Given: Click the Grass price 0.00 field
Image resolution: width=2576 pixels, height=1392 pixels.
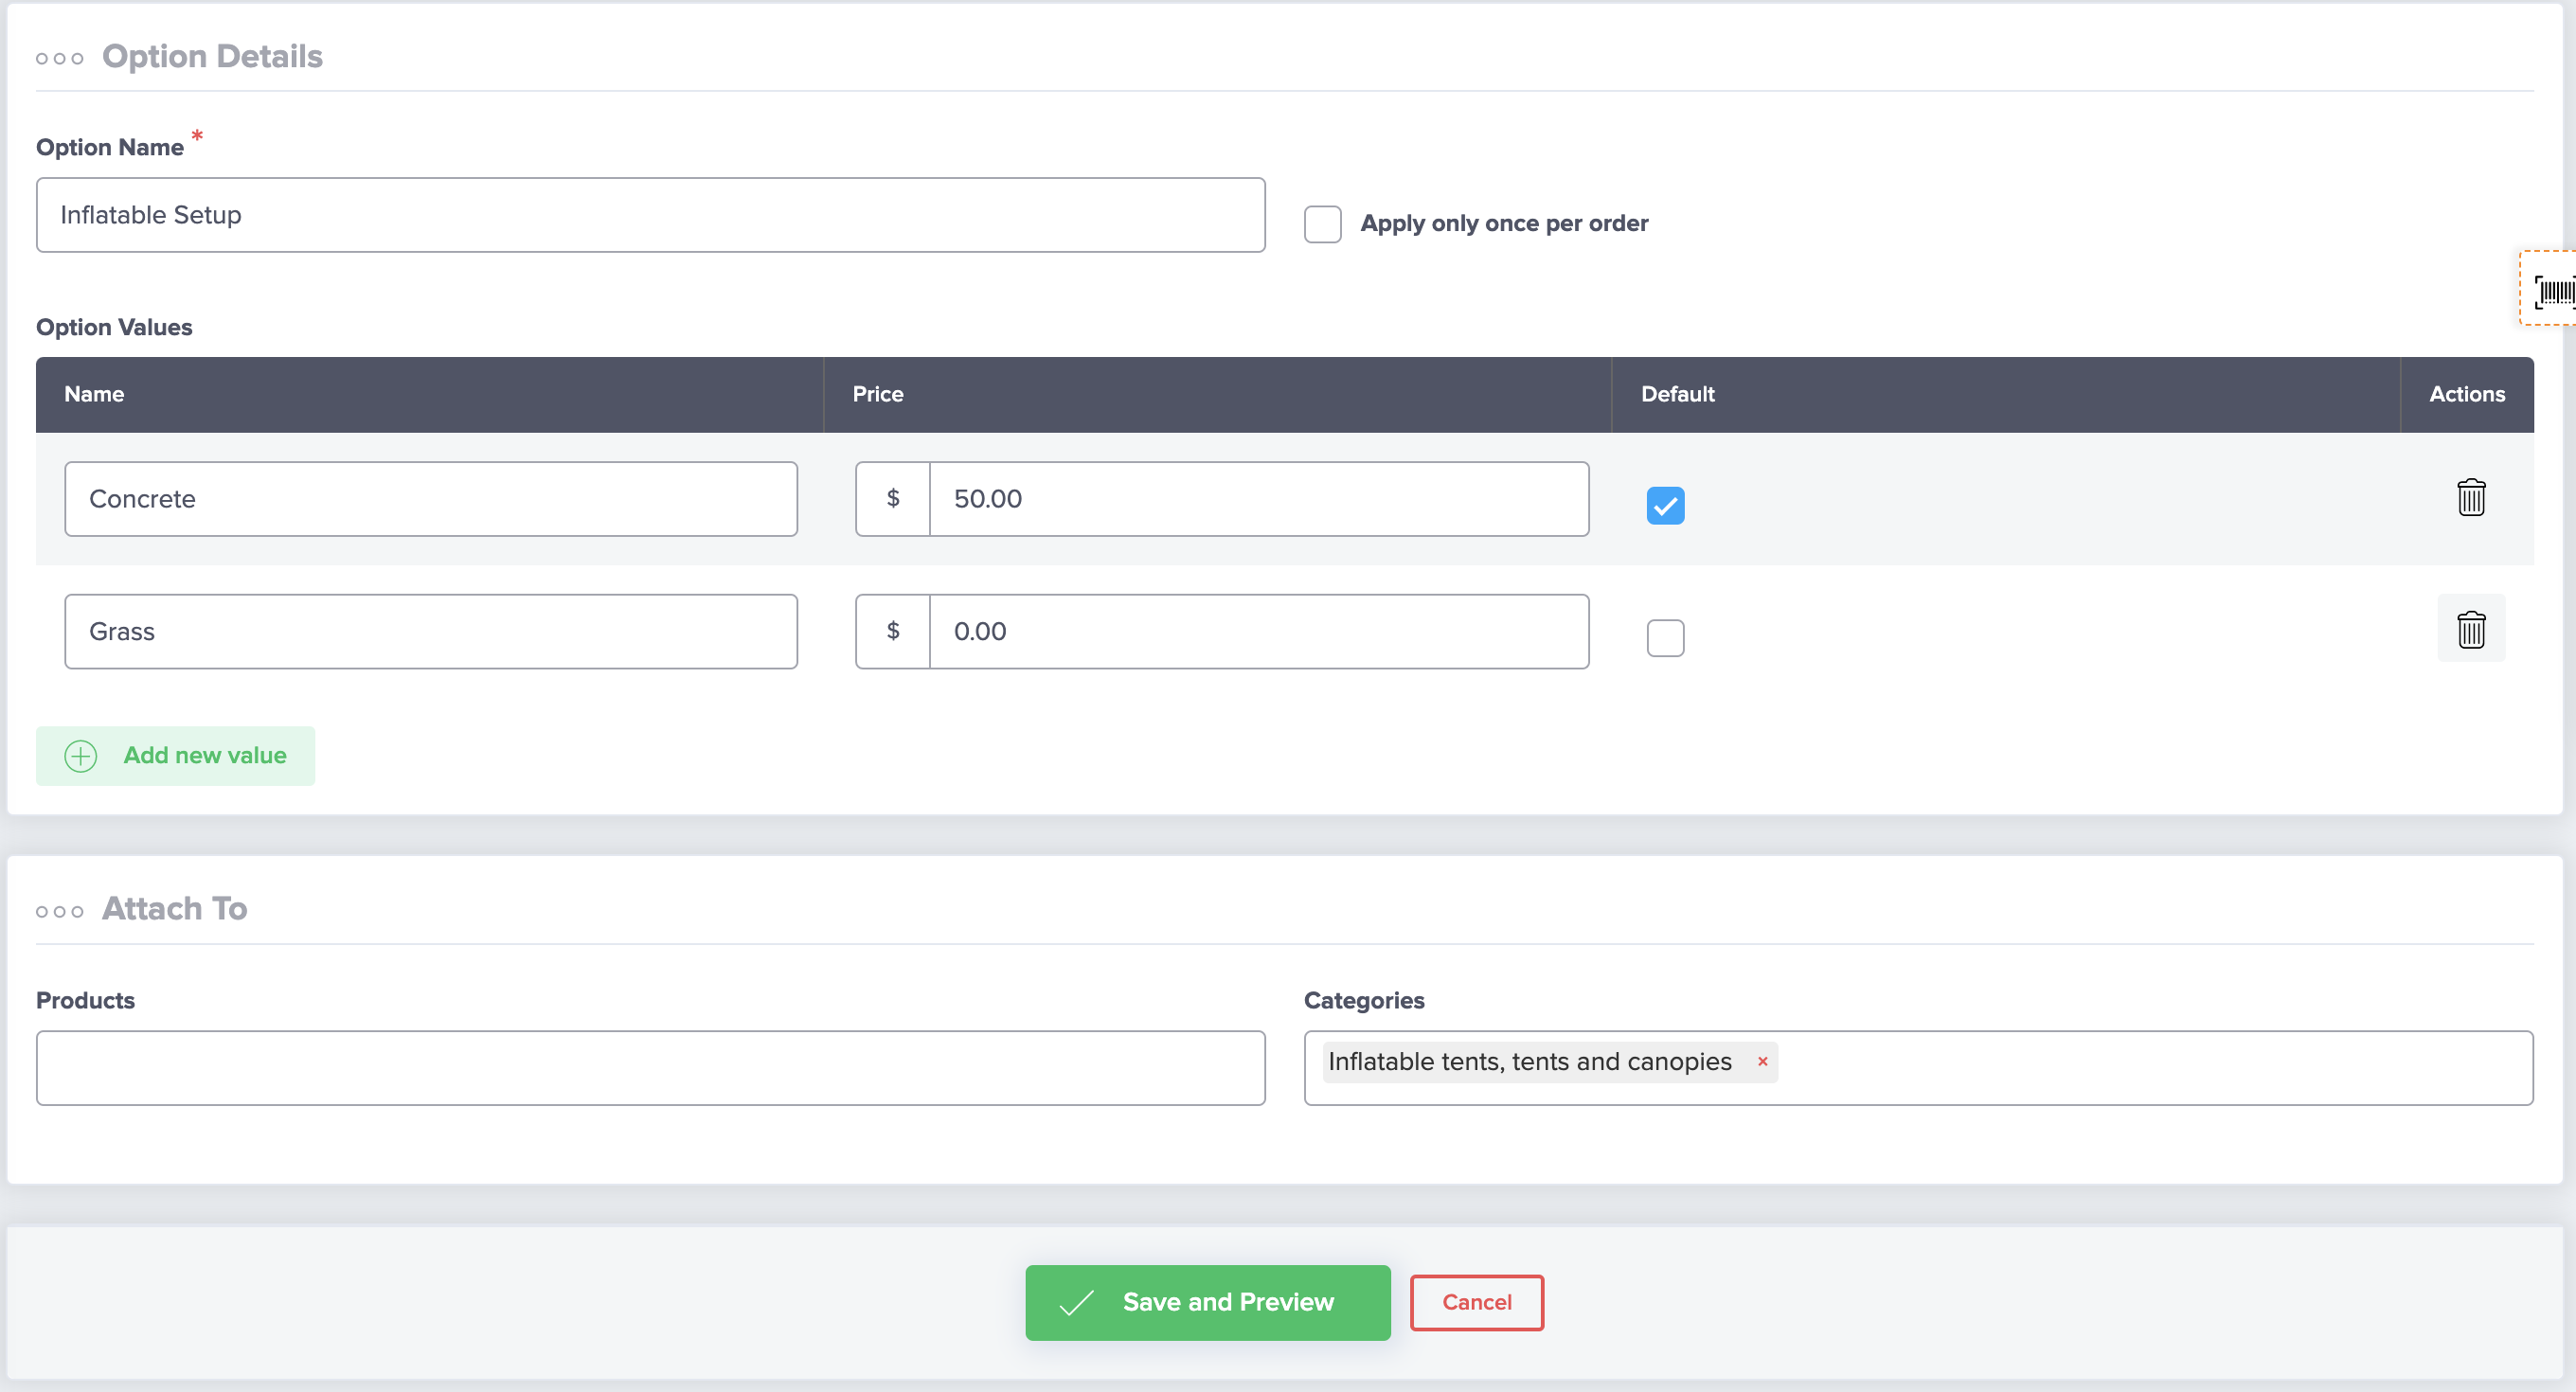Looking at the screenshot, I should click(1258, 631).
